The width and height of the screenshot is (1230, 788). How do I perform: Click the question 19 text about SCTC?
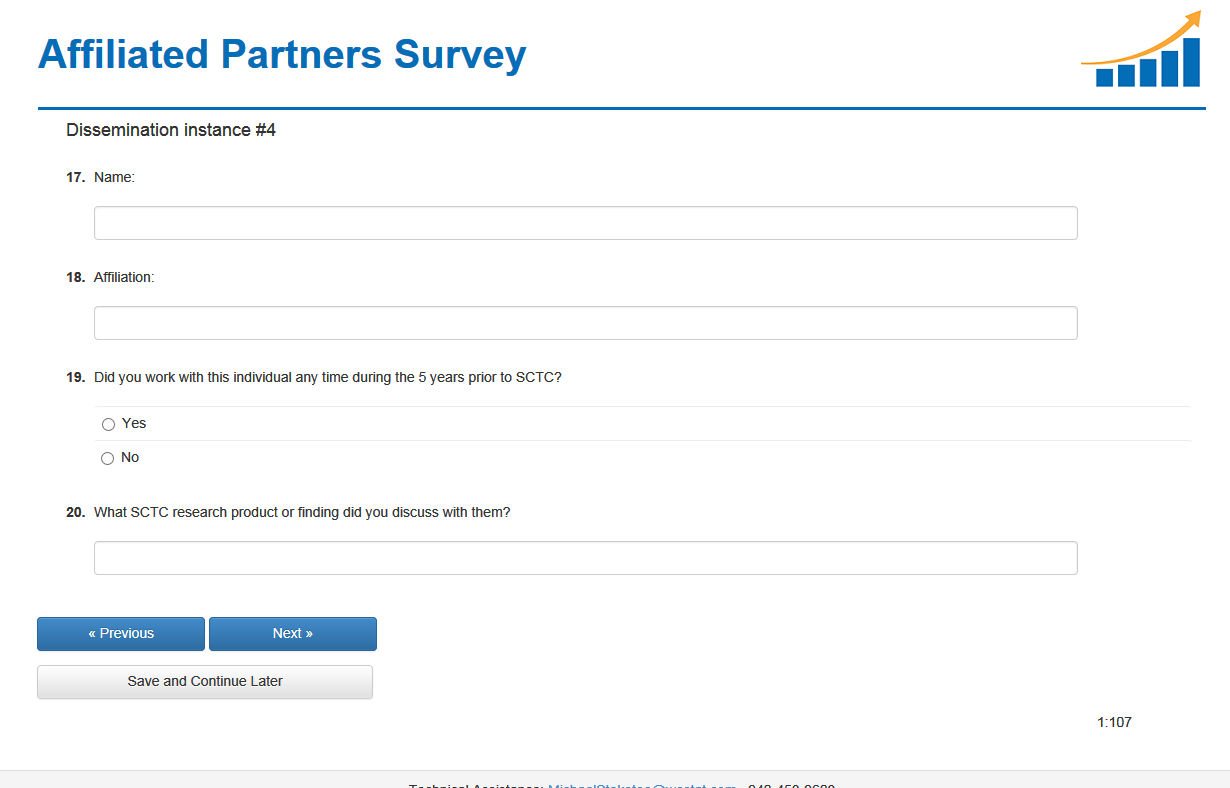[x=327, y=378]
